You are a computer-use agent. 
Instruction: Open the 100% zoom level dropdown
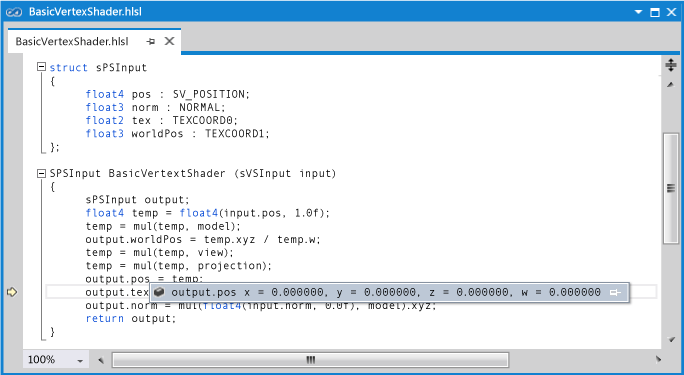(80, 361)
